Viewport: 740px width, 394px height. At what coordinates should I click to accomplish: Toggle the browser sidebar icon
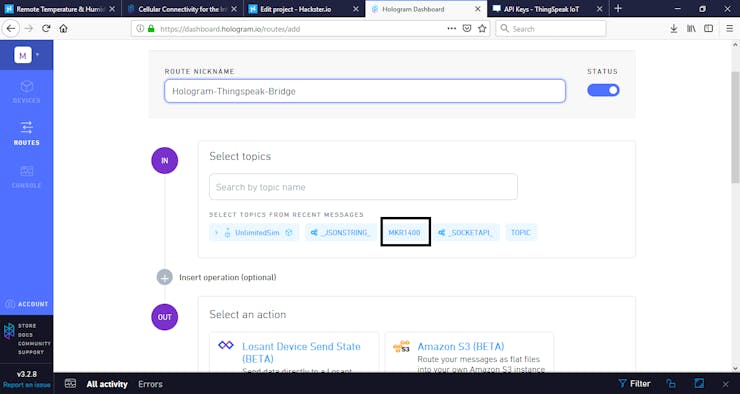coord(708,29)
